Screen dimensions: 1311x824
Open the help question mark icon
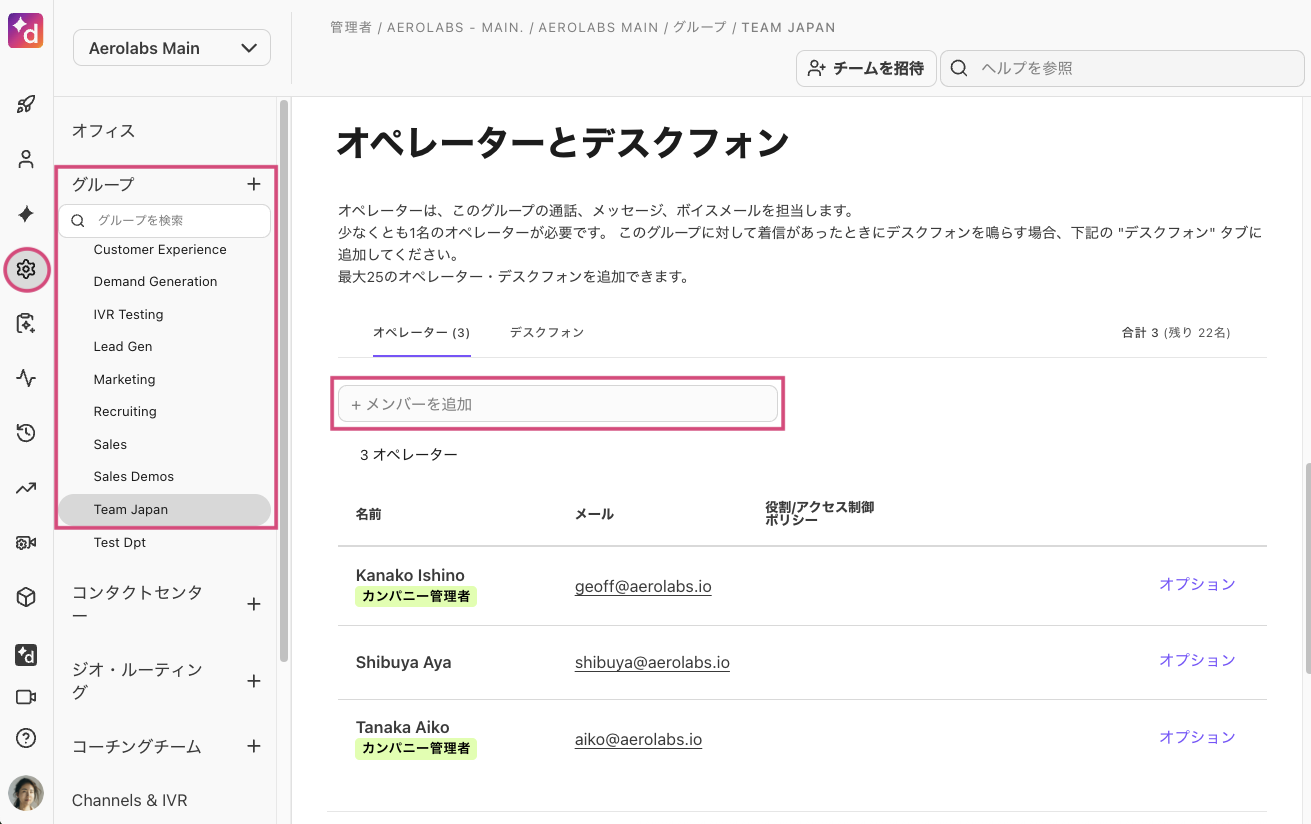point(26,738)
